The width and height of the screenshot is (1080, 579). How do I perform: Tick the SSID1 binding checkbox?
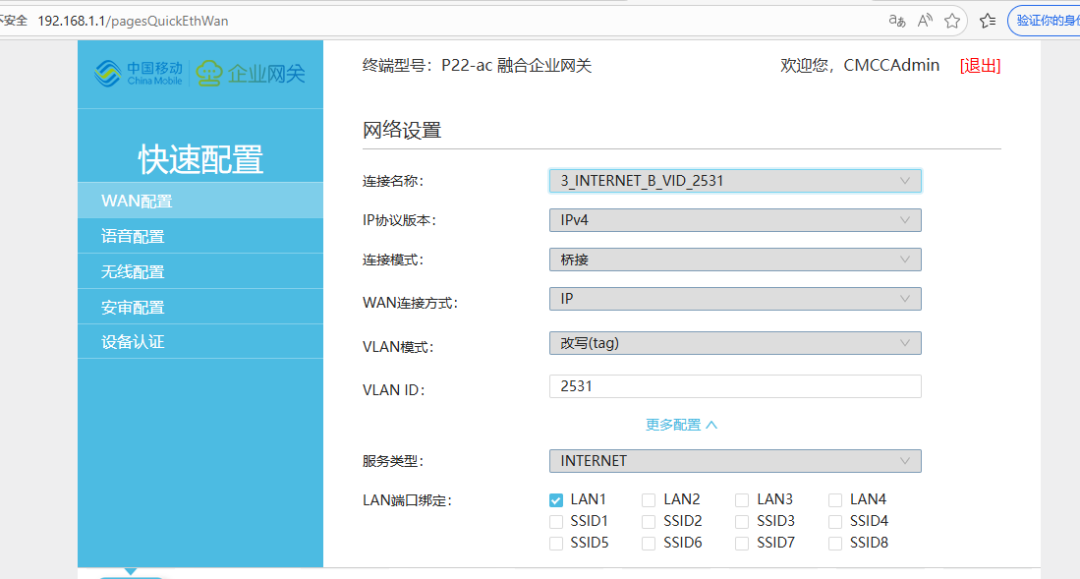(556, 522)
